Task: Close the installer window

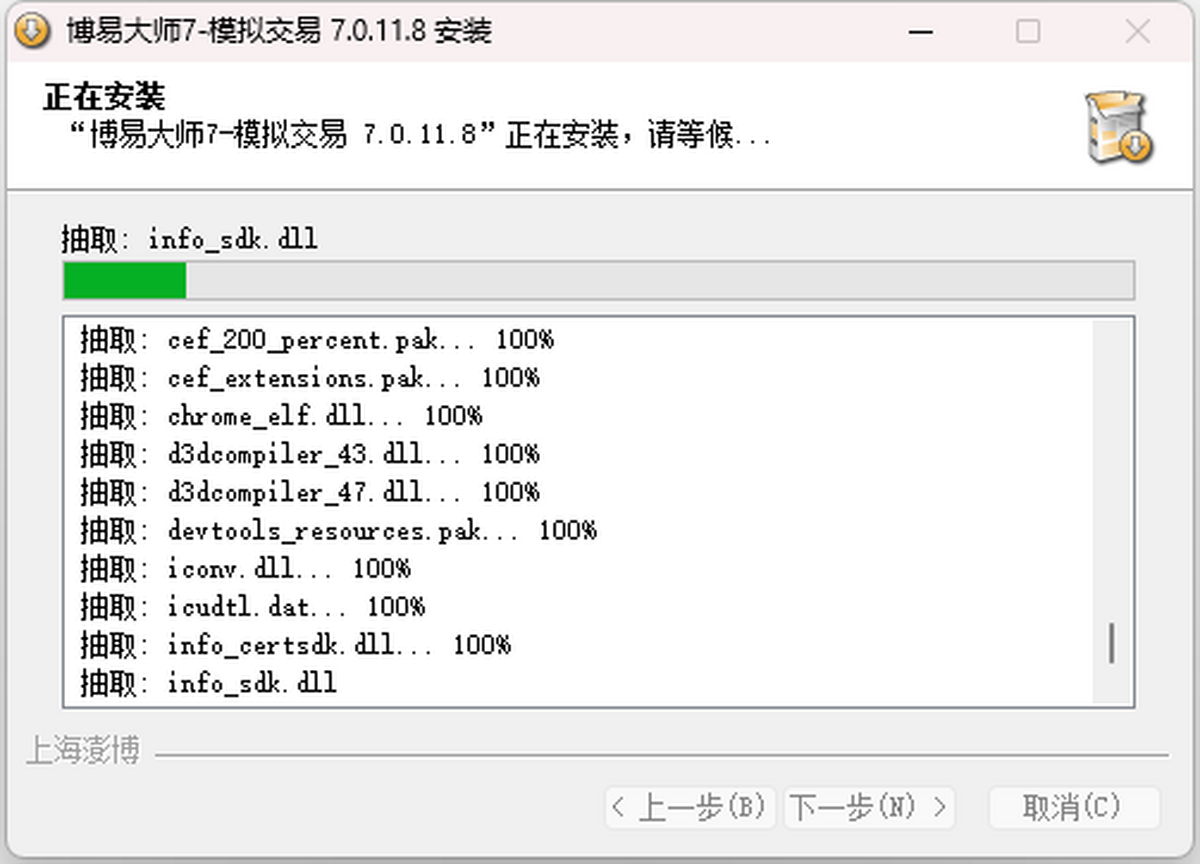Action: (x=1137, y=32)
